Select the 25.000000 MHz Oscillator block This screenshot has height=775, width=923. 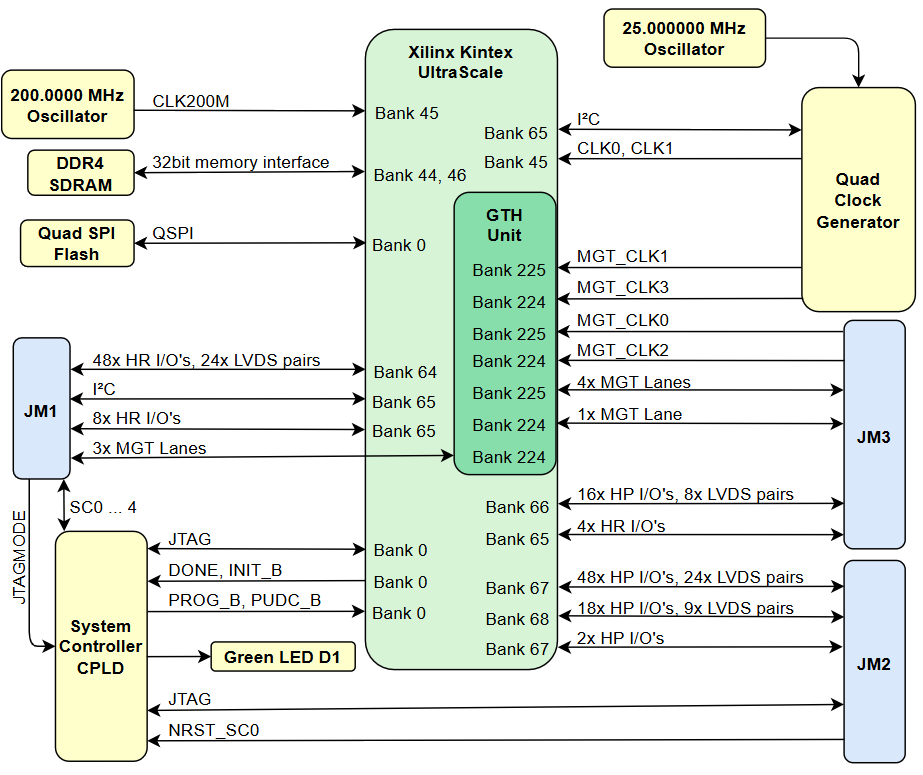[684, 38]
